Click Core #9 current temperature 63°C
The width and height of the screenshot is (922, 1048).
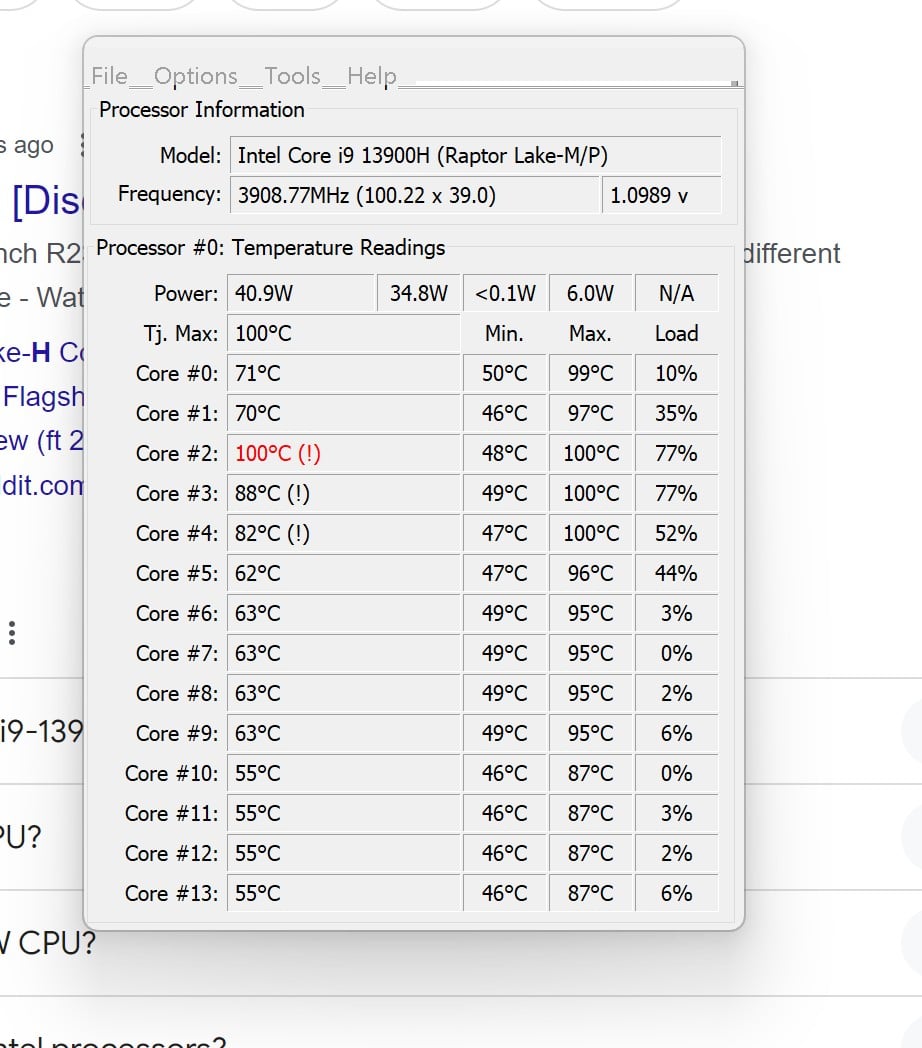[x=344, y=734]
